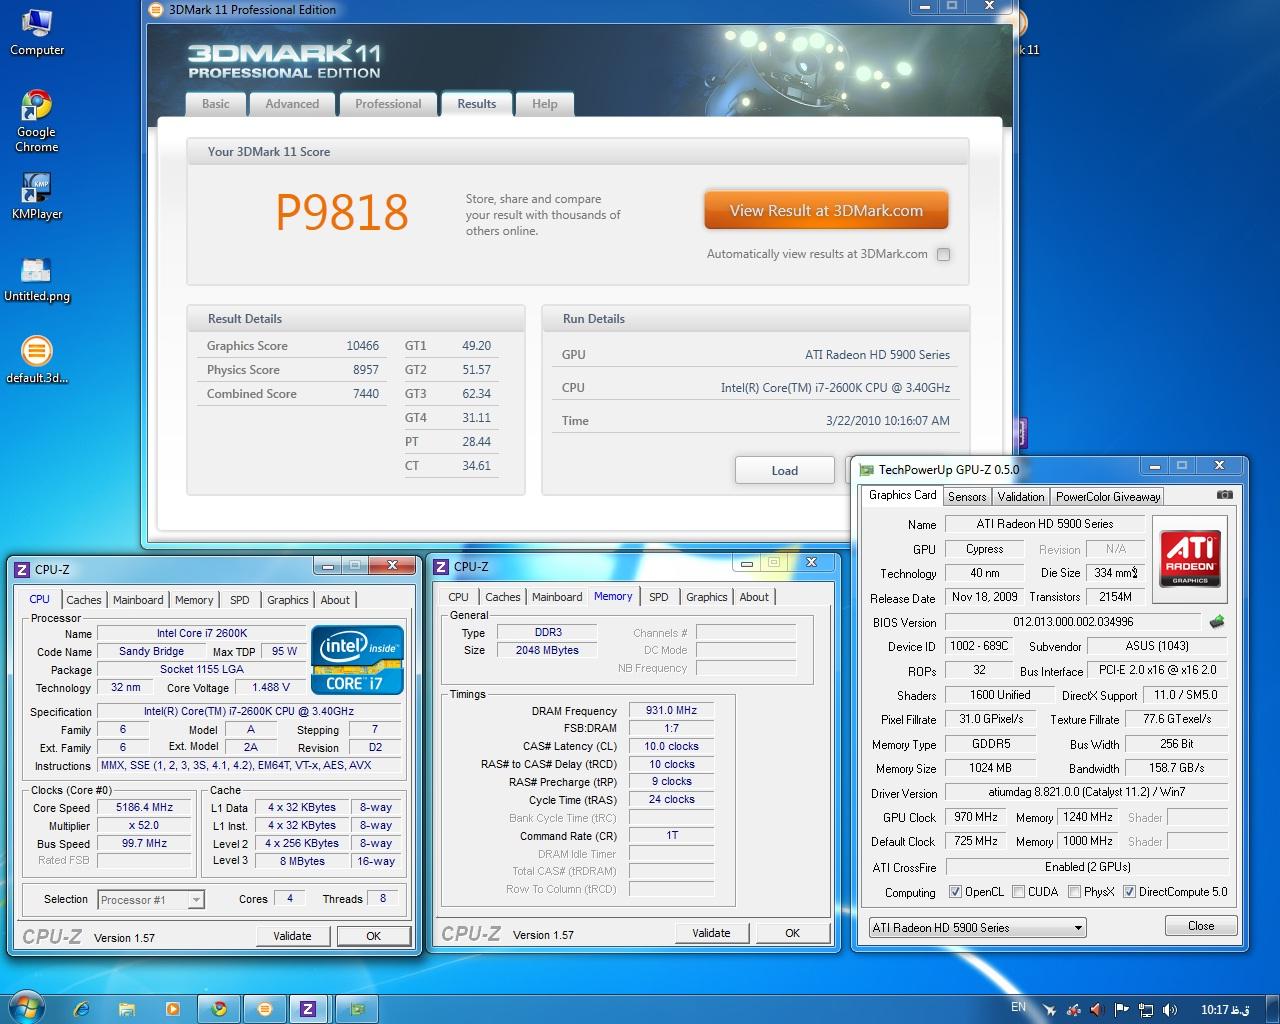Click OK in the CPU-Z CPU window

tap(373, 936)
